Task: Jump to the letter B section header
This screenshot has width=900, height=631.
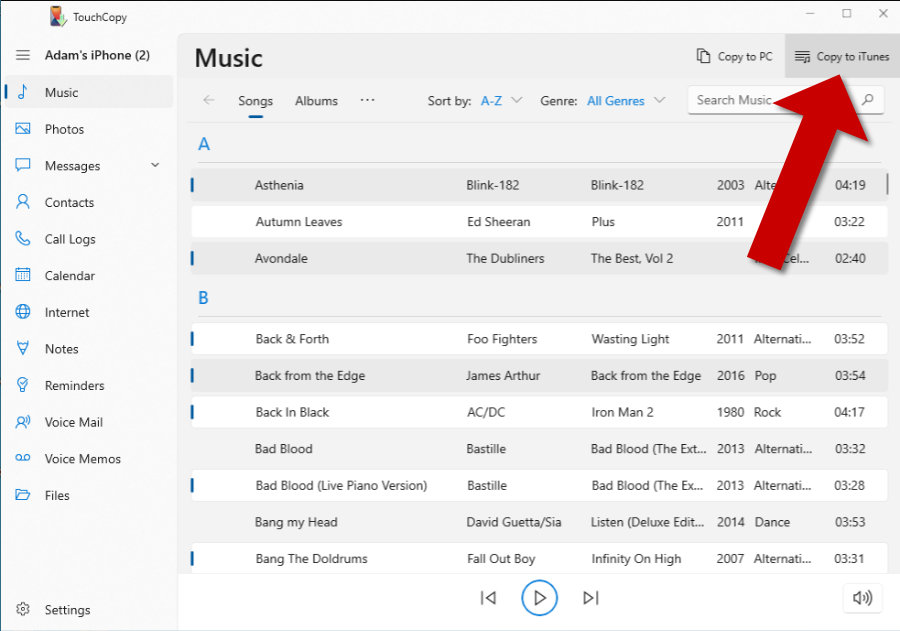Action: [x=203, y=297]
